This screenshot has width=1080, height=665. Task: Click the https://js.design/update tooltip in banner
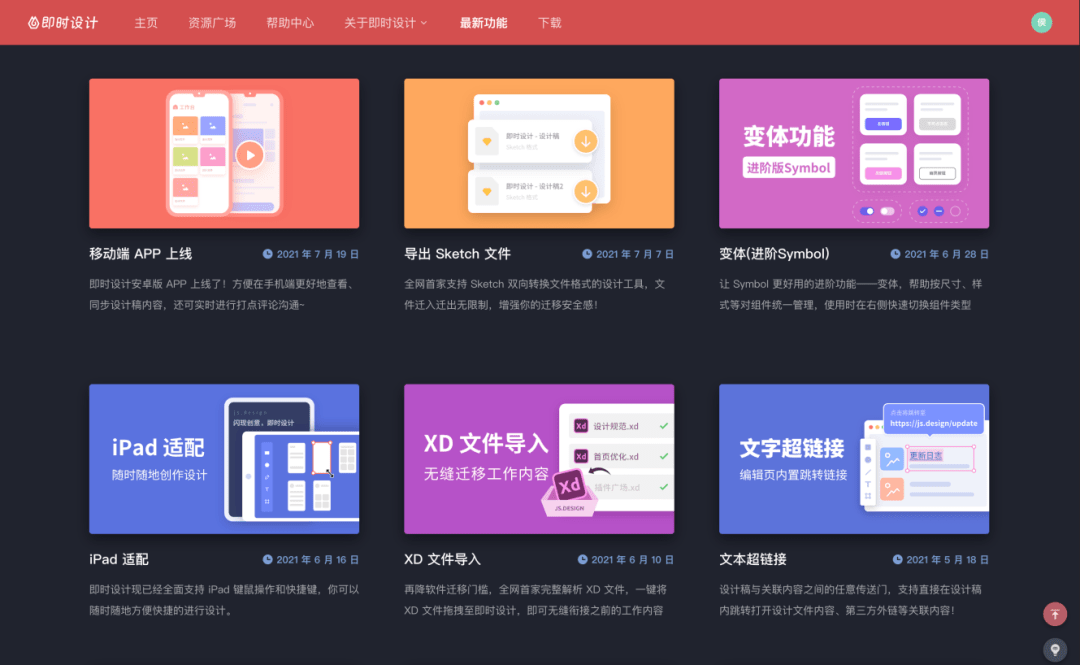point(933,420)
